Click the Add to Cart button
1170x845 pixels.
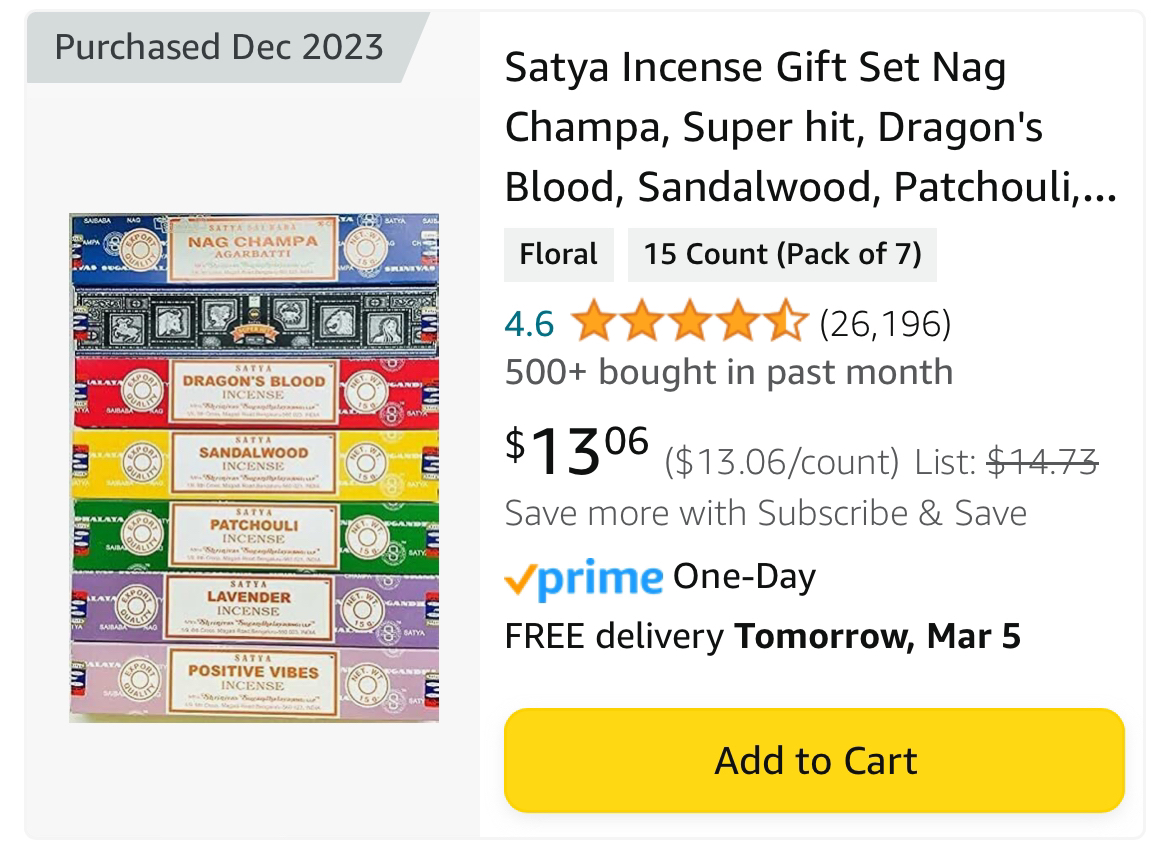point(815,760)
